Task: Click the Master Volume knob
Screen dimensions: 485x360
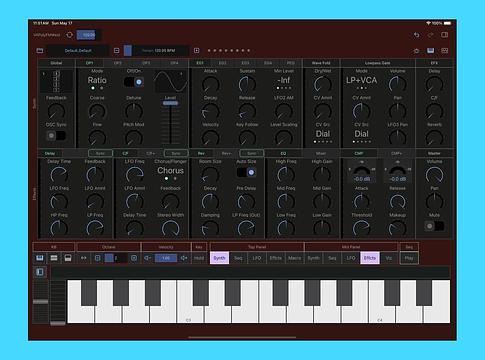Action: point(434,175)
